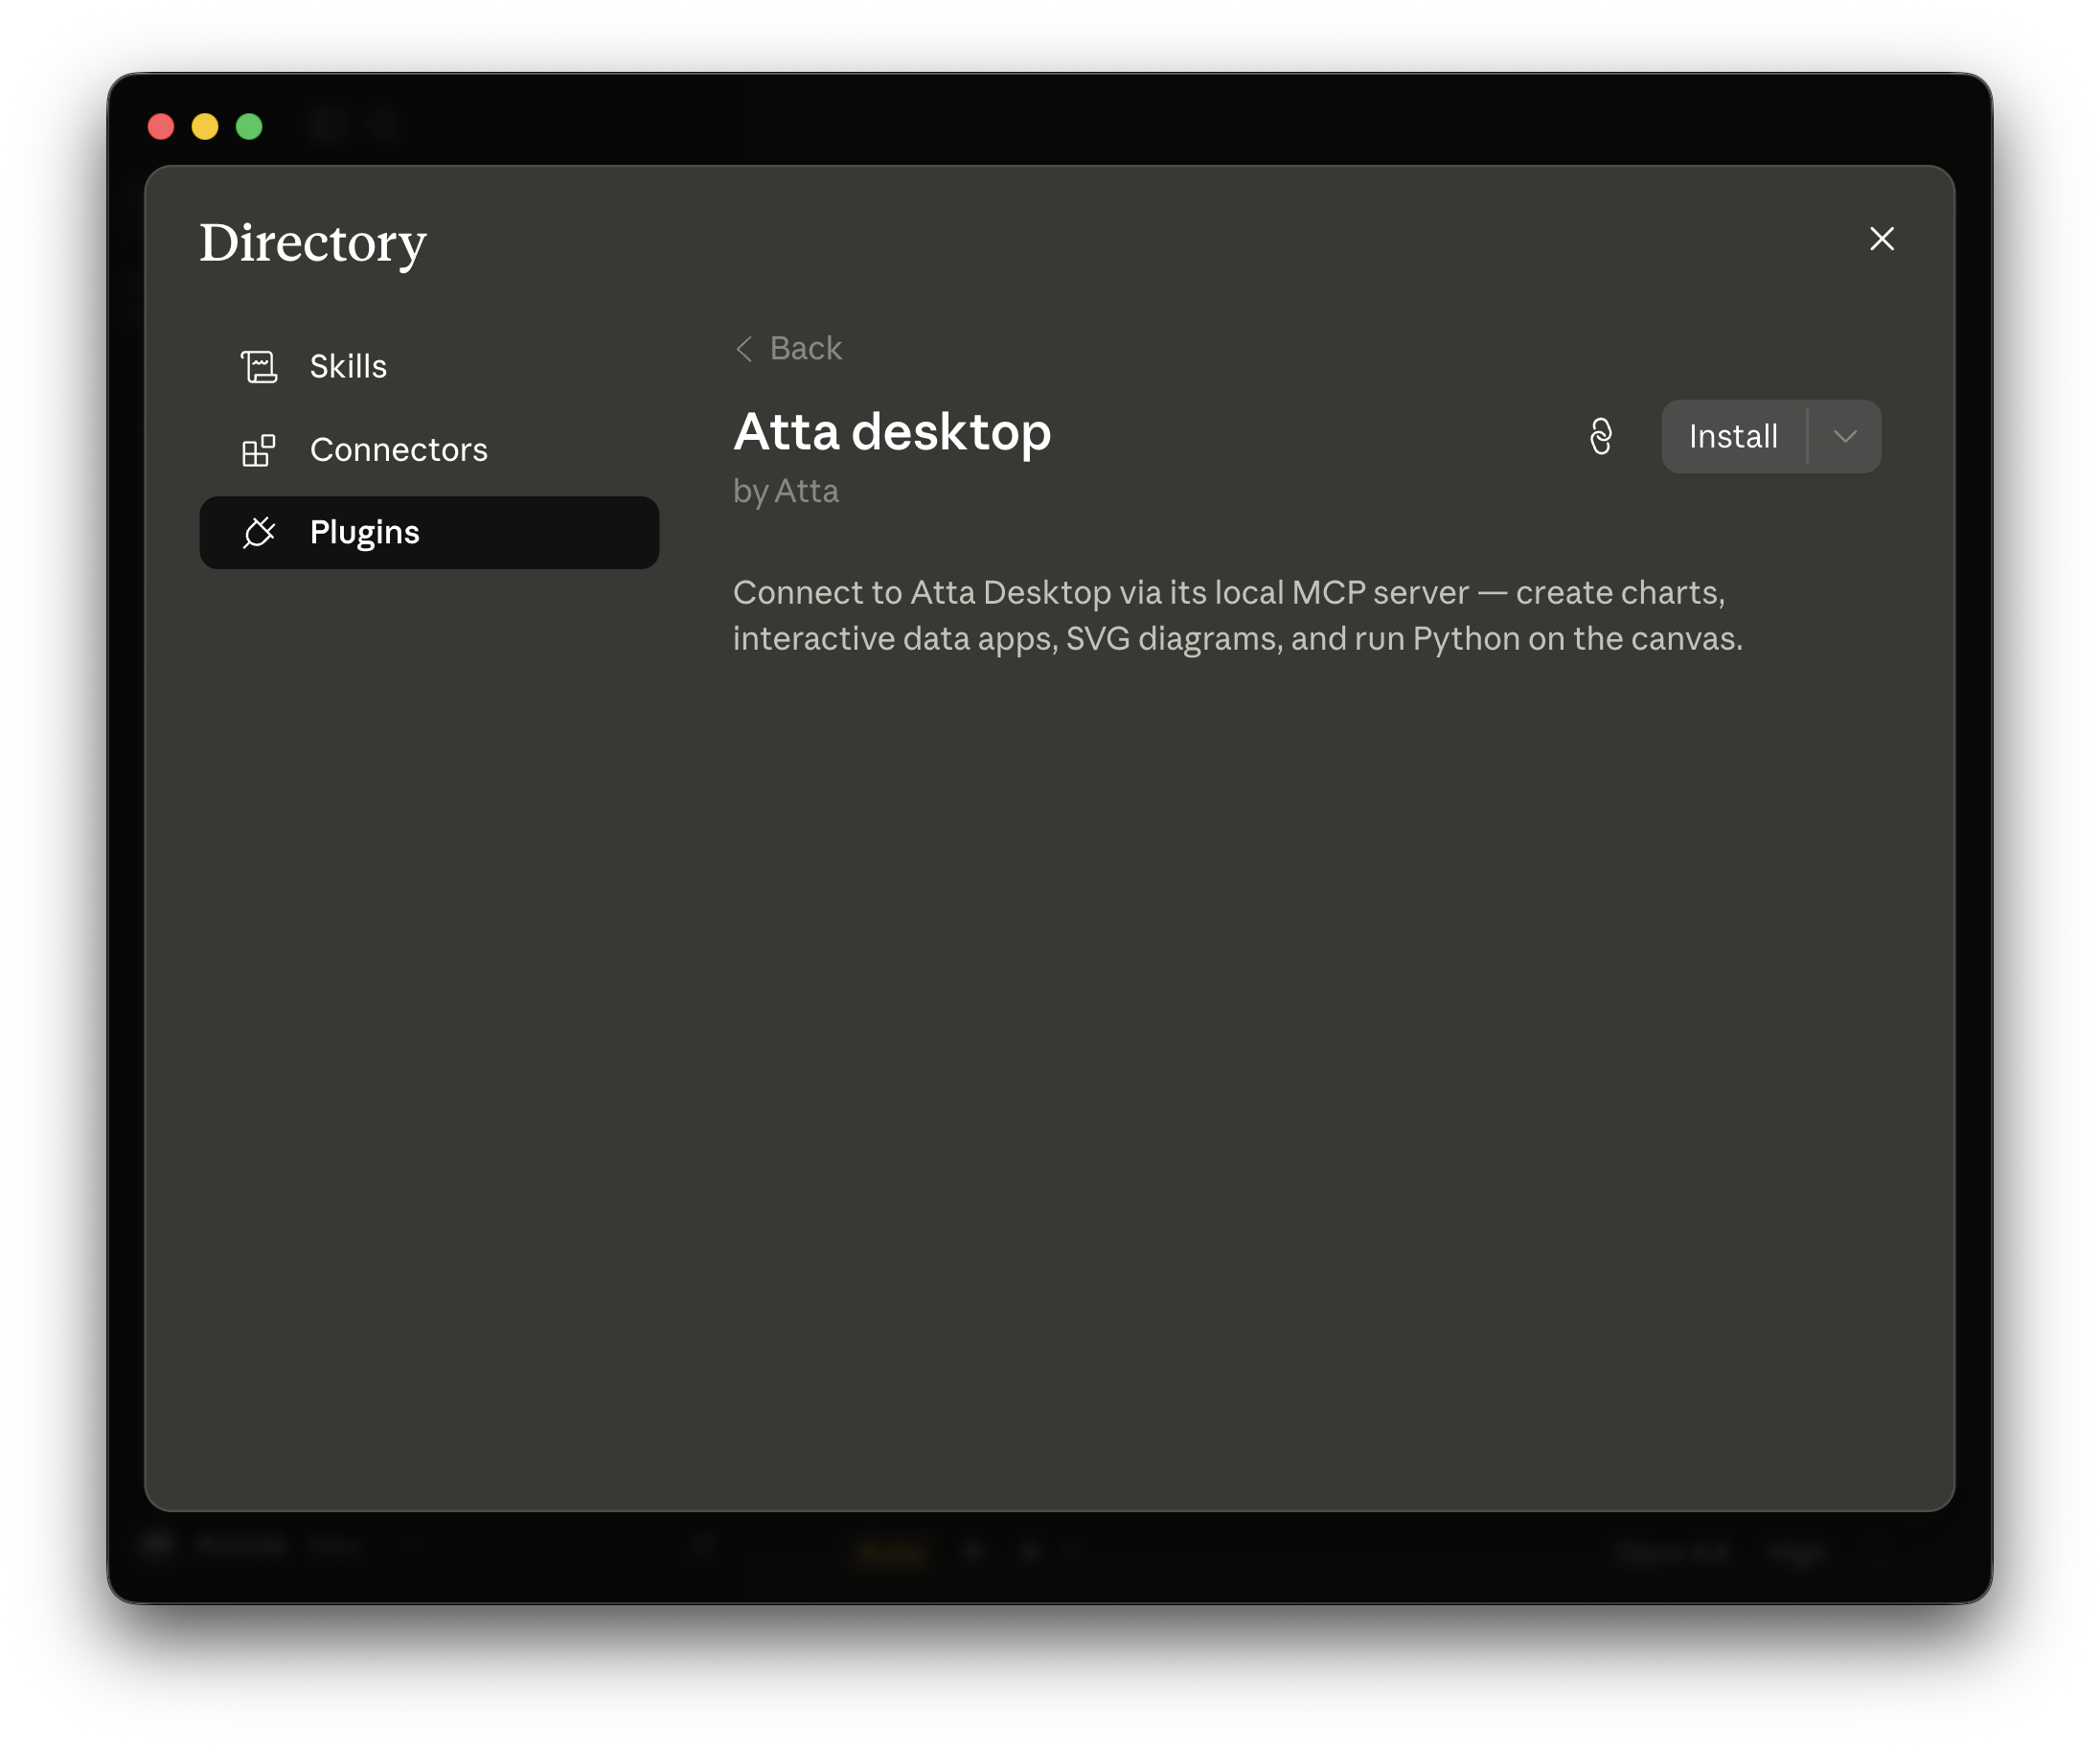Image resolution: width=2100 pixels, height=1746 pixels.
Task: Copy the plugin link via chain icon
Action: pyautogui.click(x=1601, y=437)
